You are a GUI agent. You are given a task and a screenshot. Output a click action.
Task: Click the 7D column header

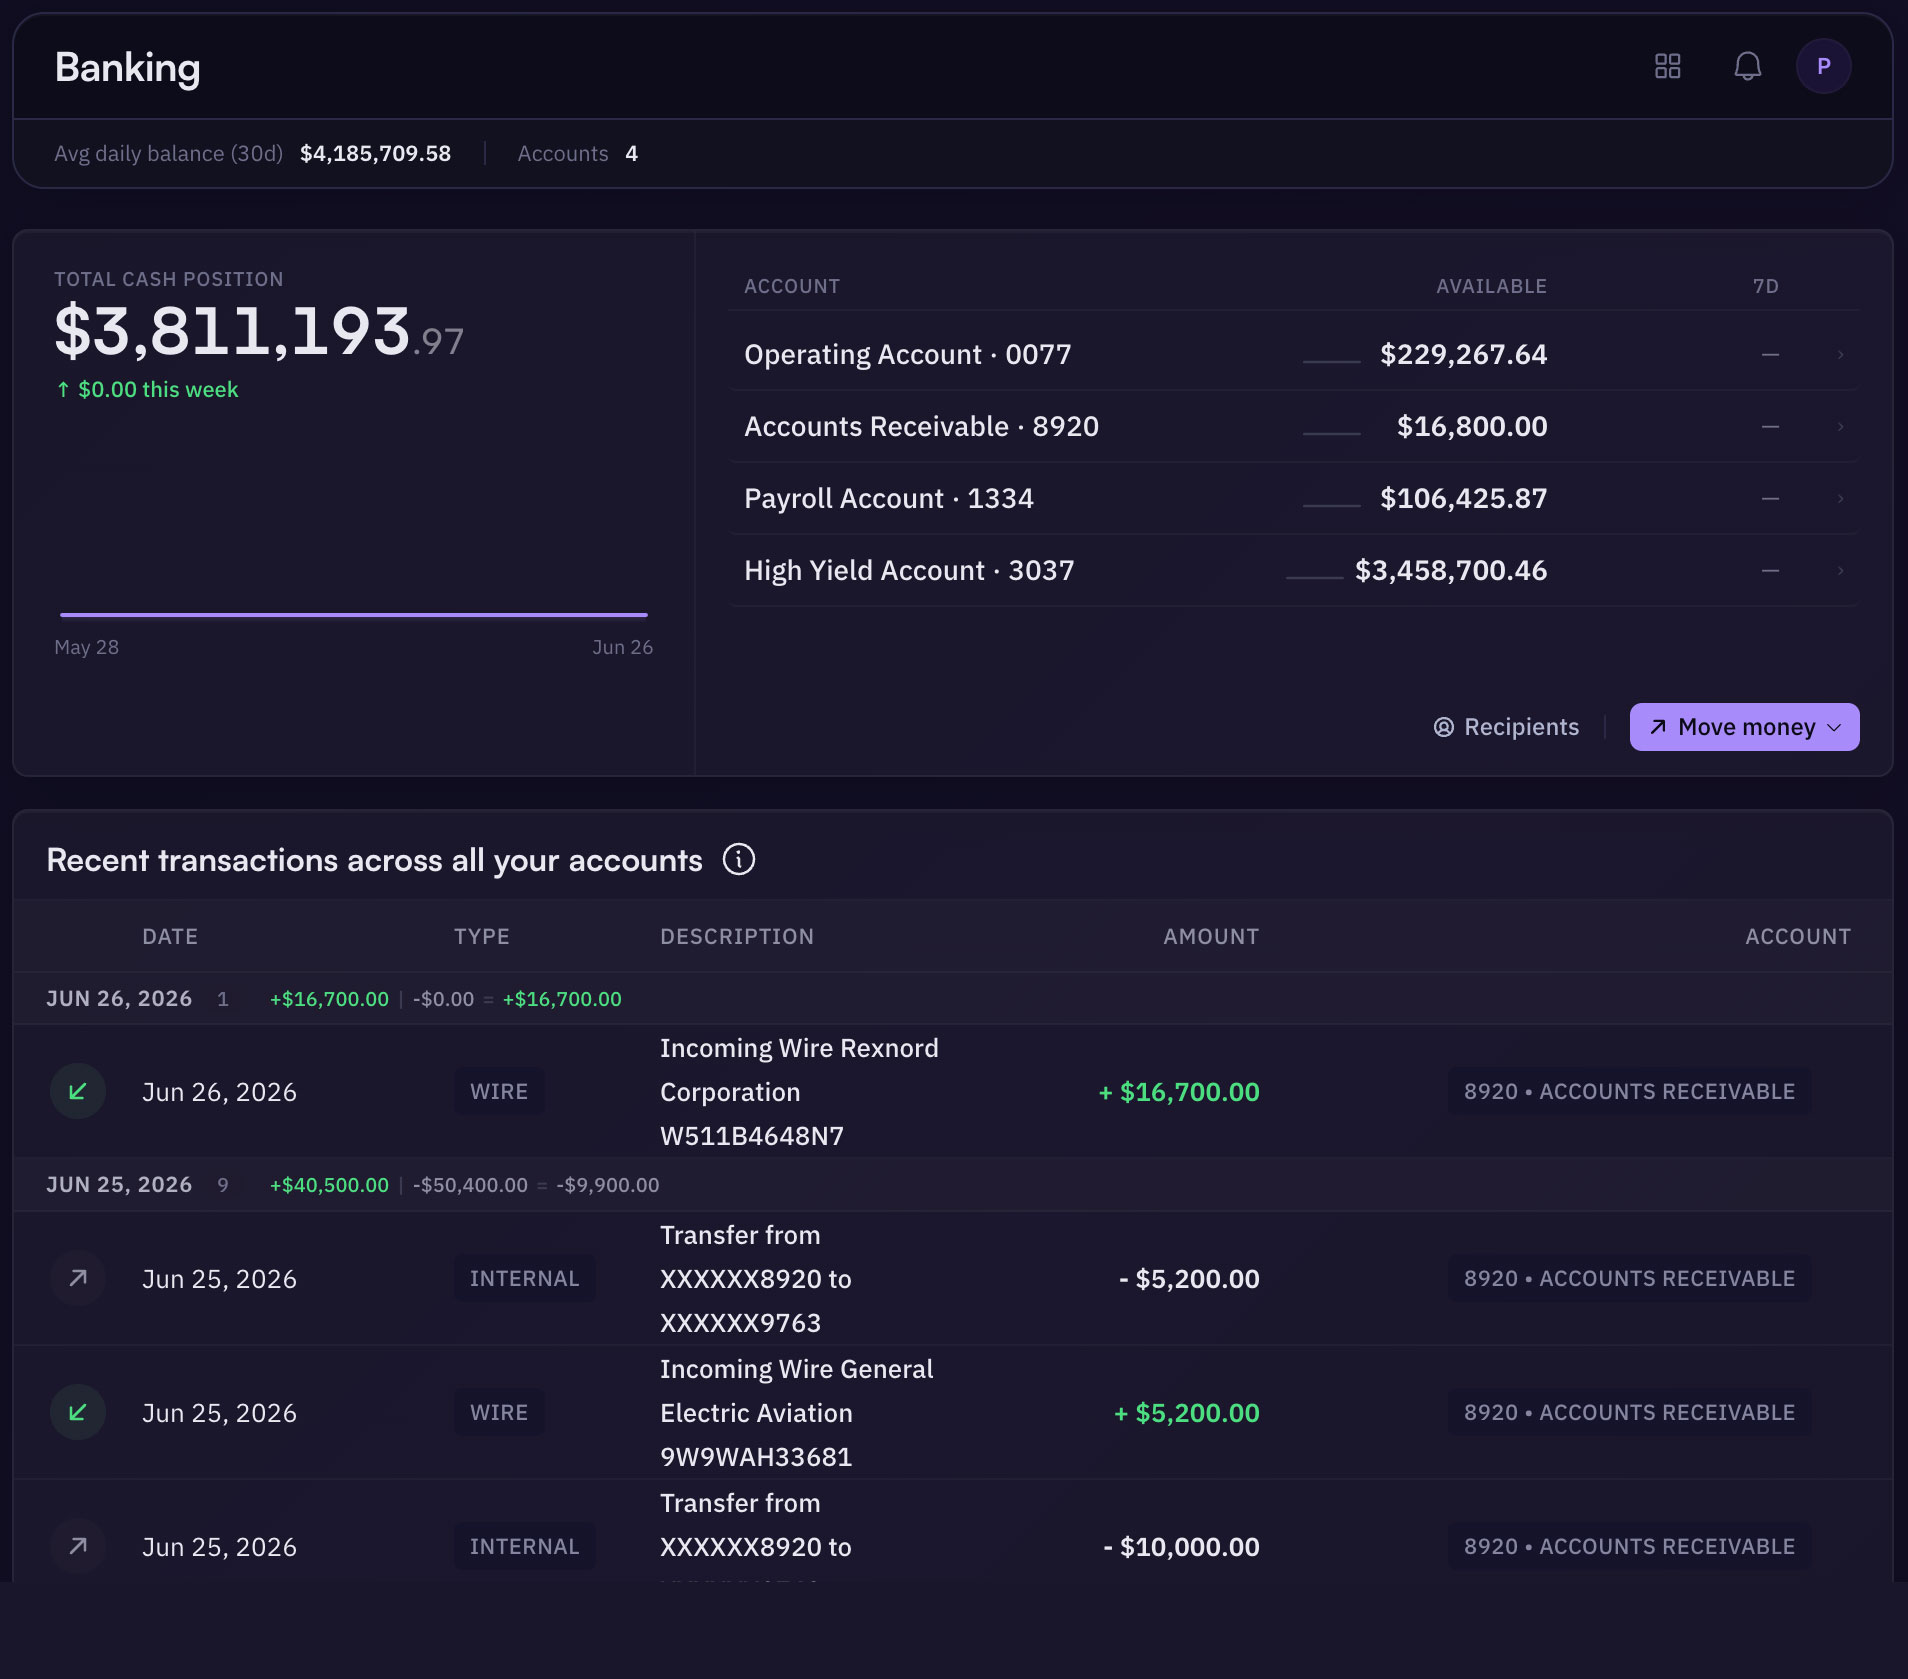[x=1766, y=286]
